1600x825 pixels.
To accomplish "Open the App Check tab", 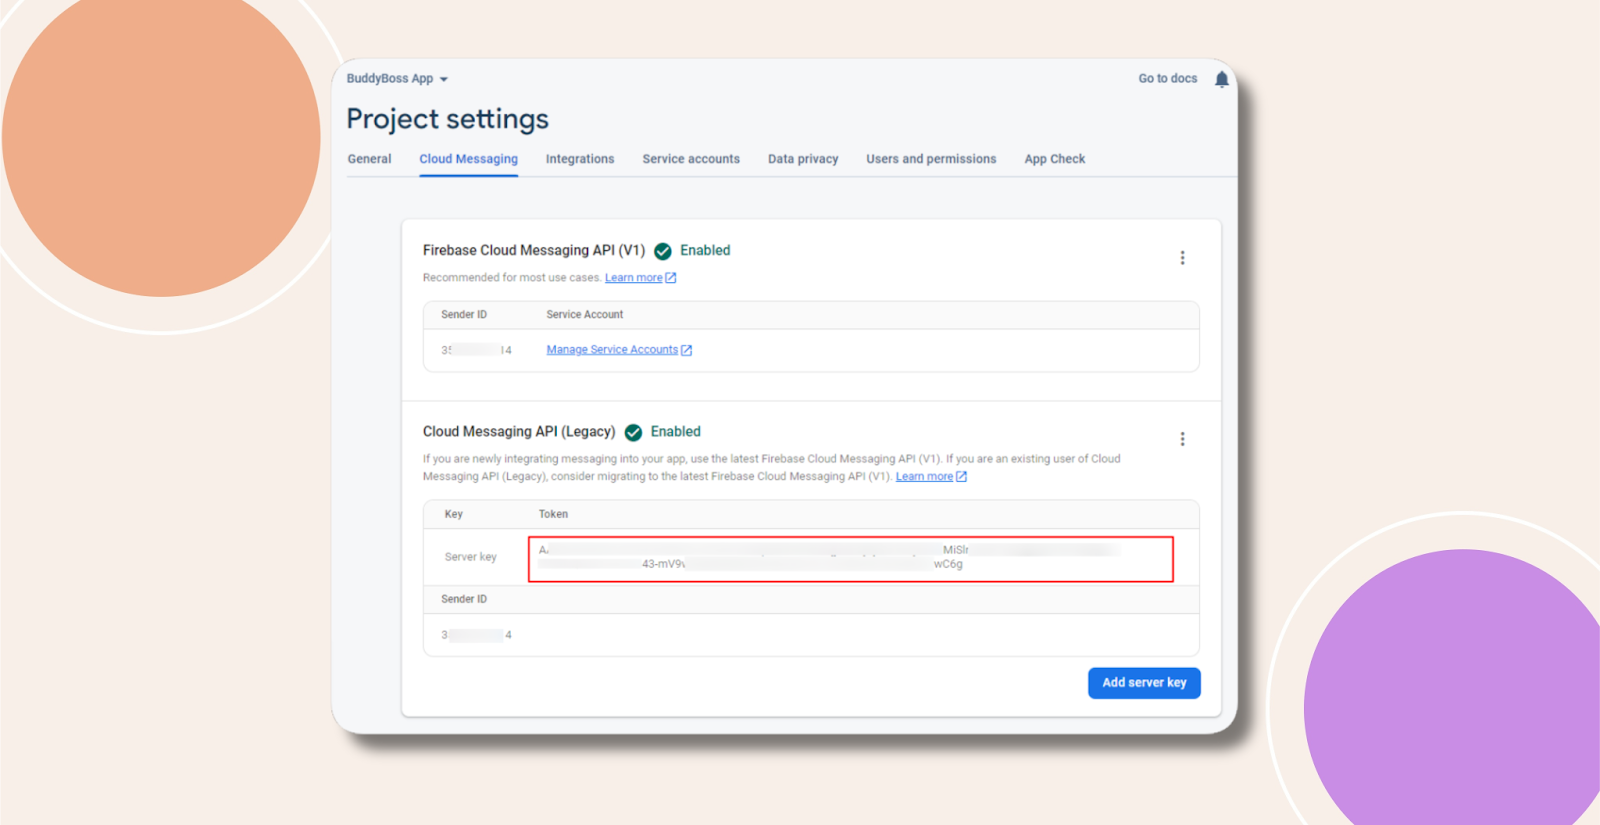I will click(1055, 159).
